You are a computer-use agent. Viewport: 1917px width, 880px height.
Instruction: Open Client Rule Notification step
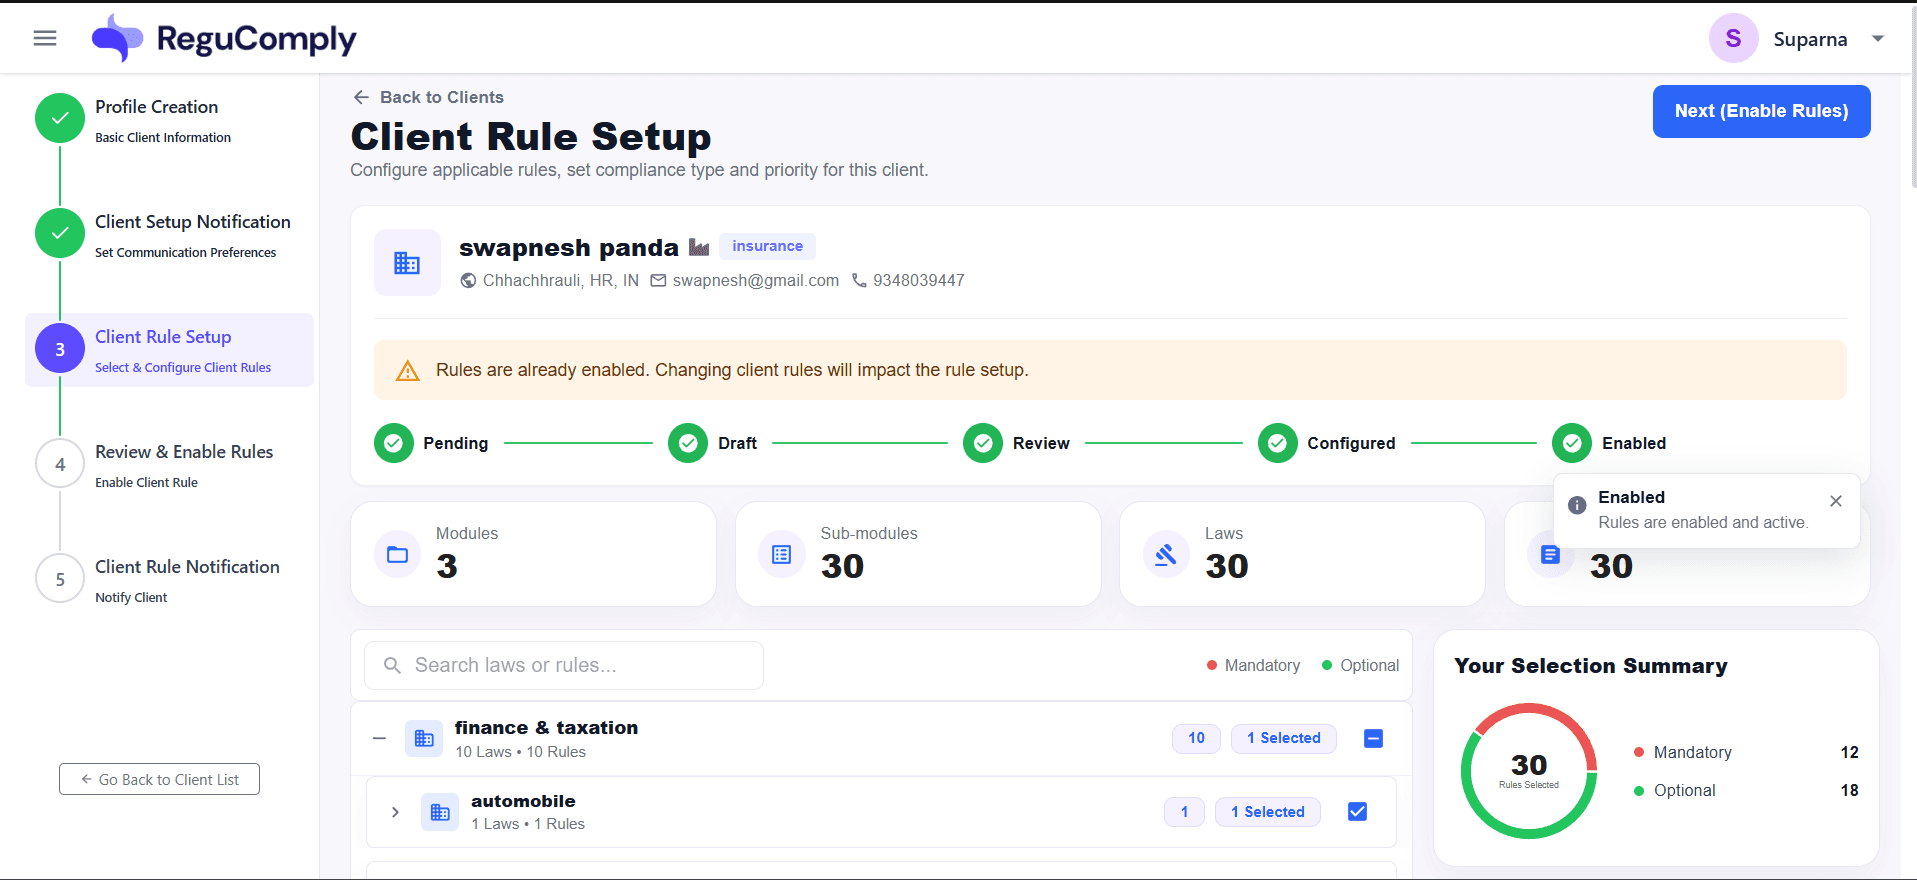(170, 579)
